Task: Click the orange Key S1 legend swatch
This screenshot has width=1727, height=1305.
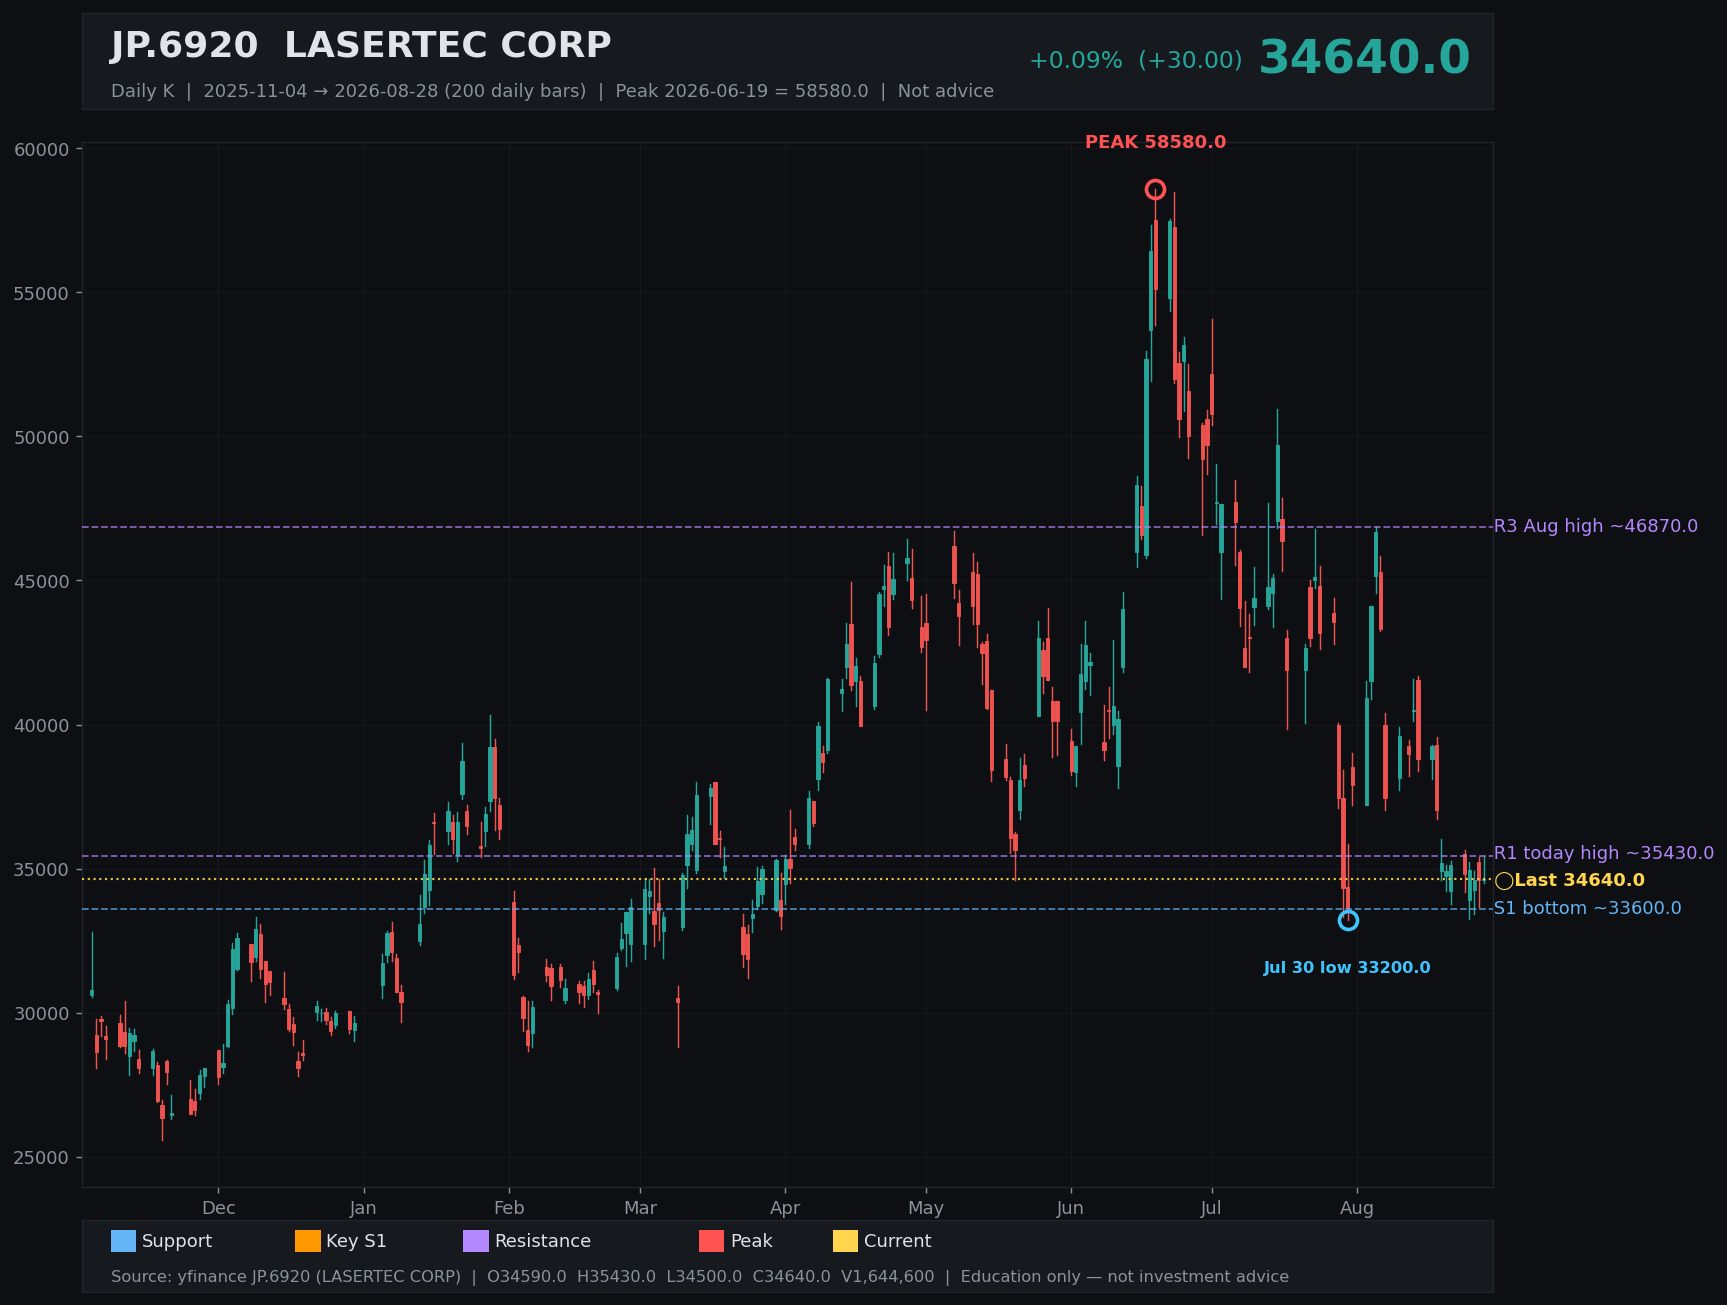Action: coord(308,1241)
